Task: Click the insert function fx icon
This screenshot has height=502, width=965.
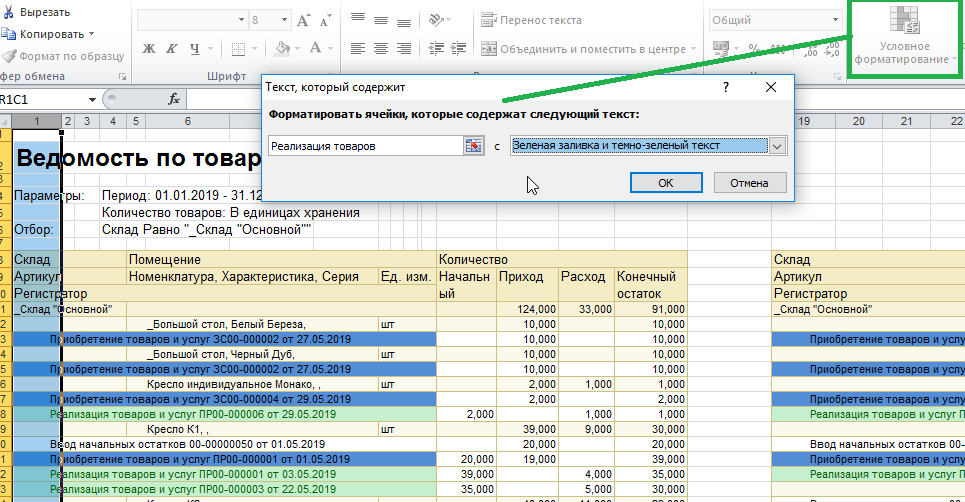Action: coord(173,99)
